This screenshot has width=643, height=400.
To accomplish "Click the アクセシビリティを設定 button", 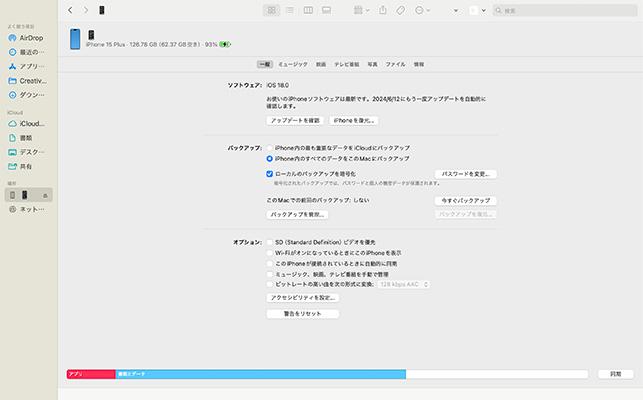I will click(x=303, y=298).
